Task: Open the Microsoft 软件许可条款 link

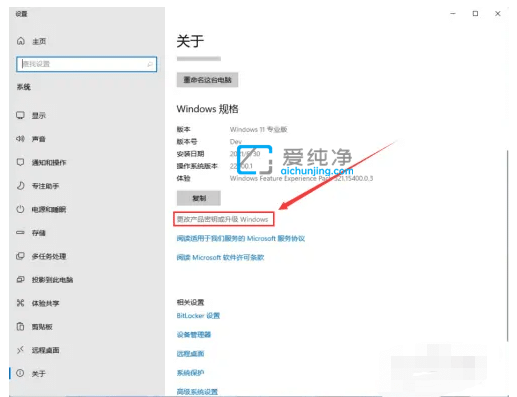Action: click(x=220, y=257)
